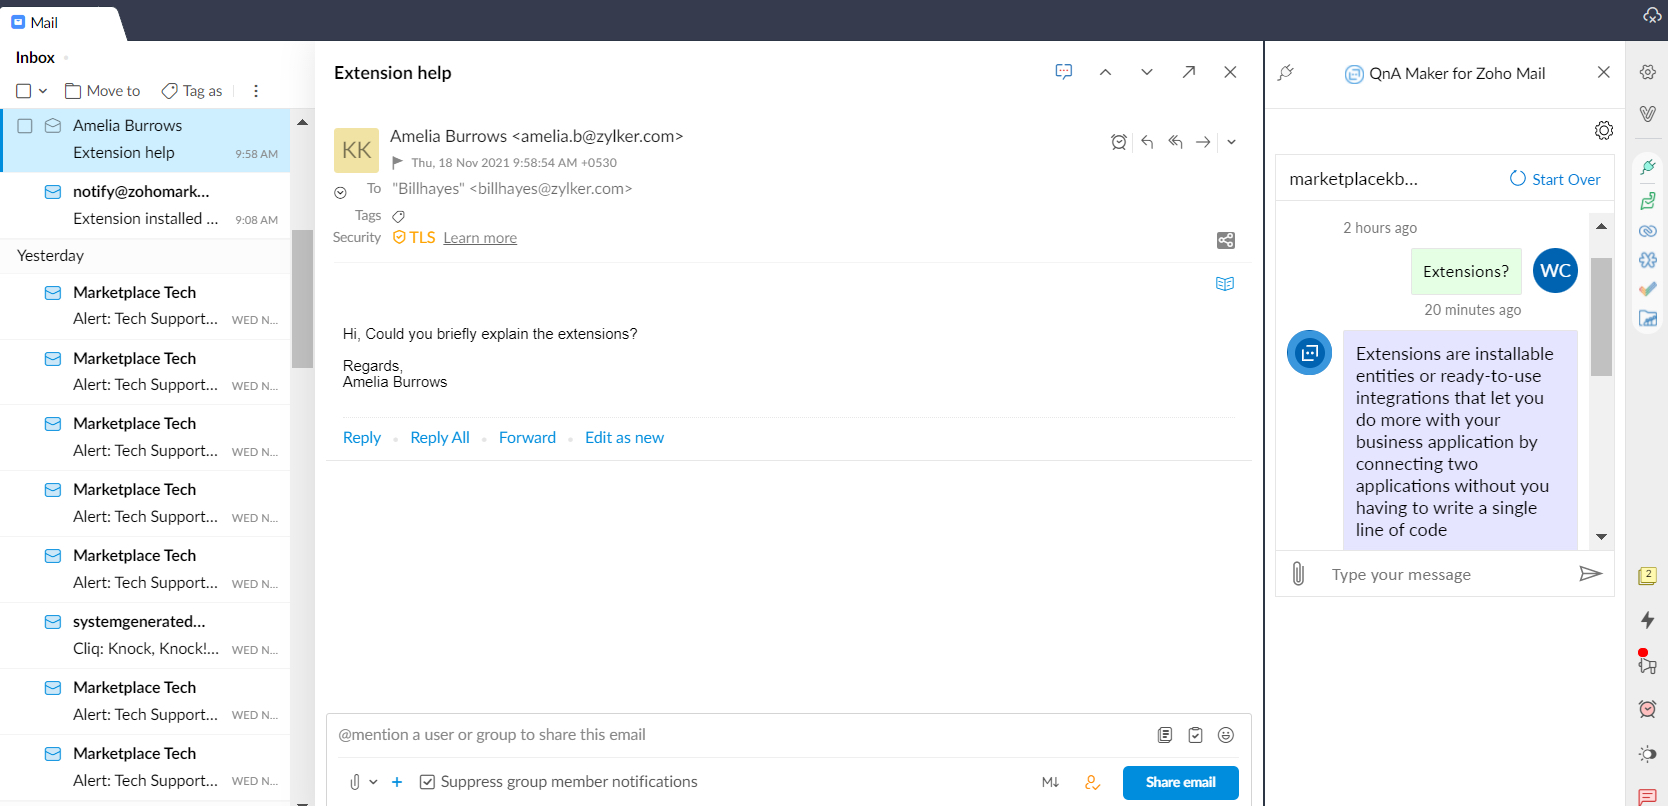The image size is (1668, 806).
Task: Open notify@zohomark... Extension installed email
Action: tap(145, 205)
